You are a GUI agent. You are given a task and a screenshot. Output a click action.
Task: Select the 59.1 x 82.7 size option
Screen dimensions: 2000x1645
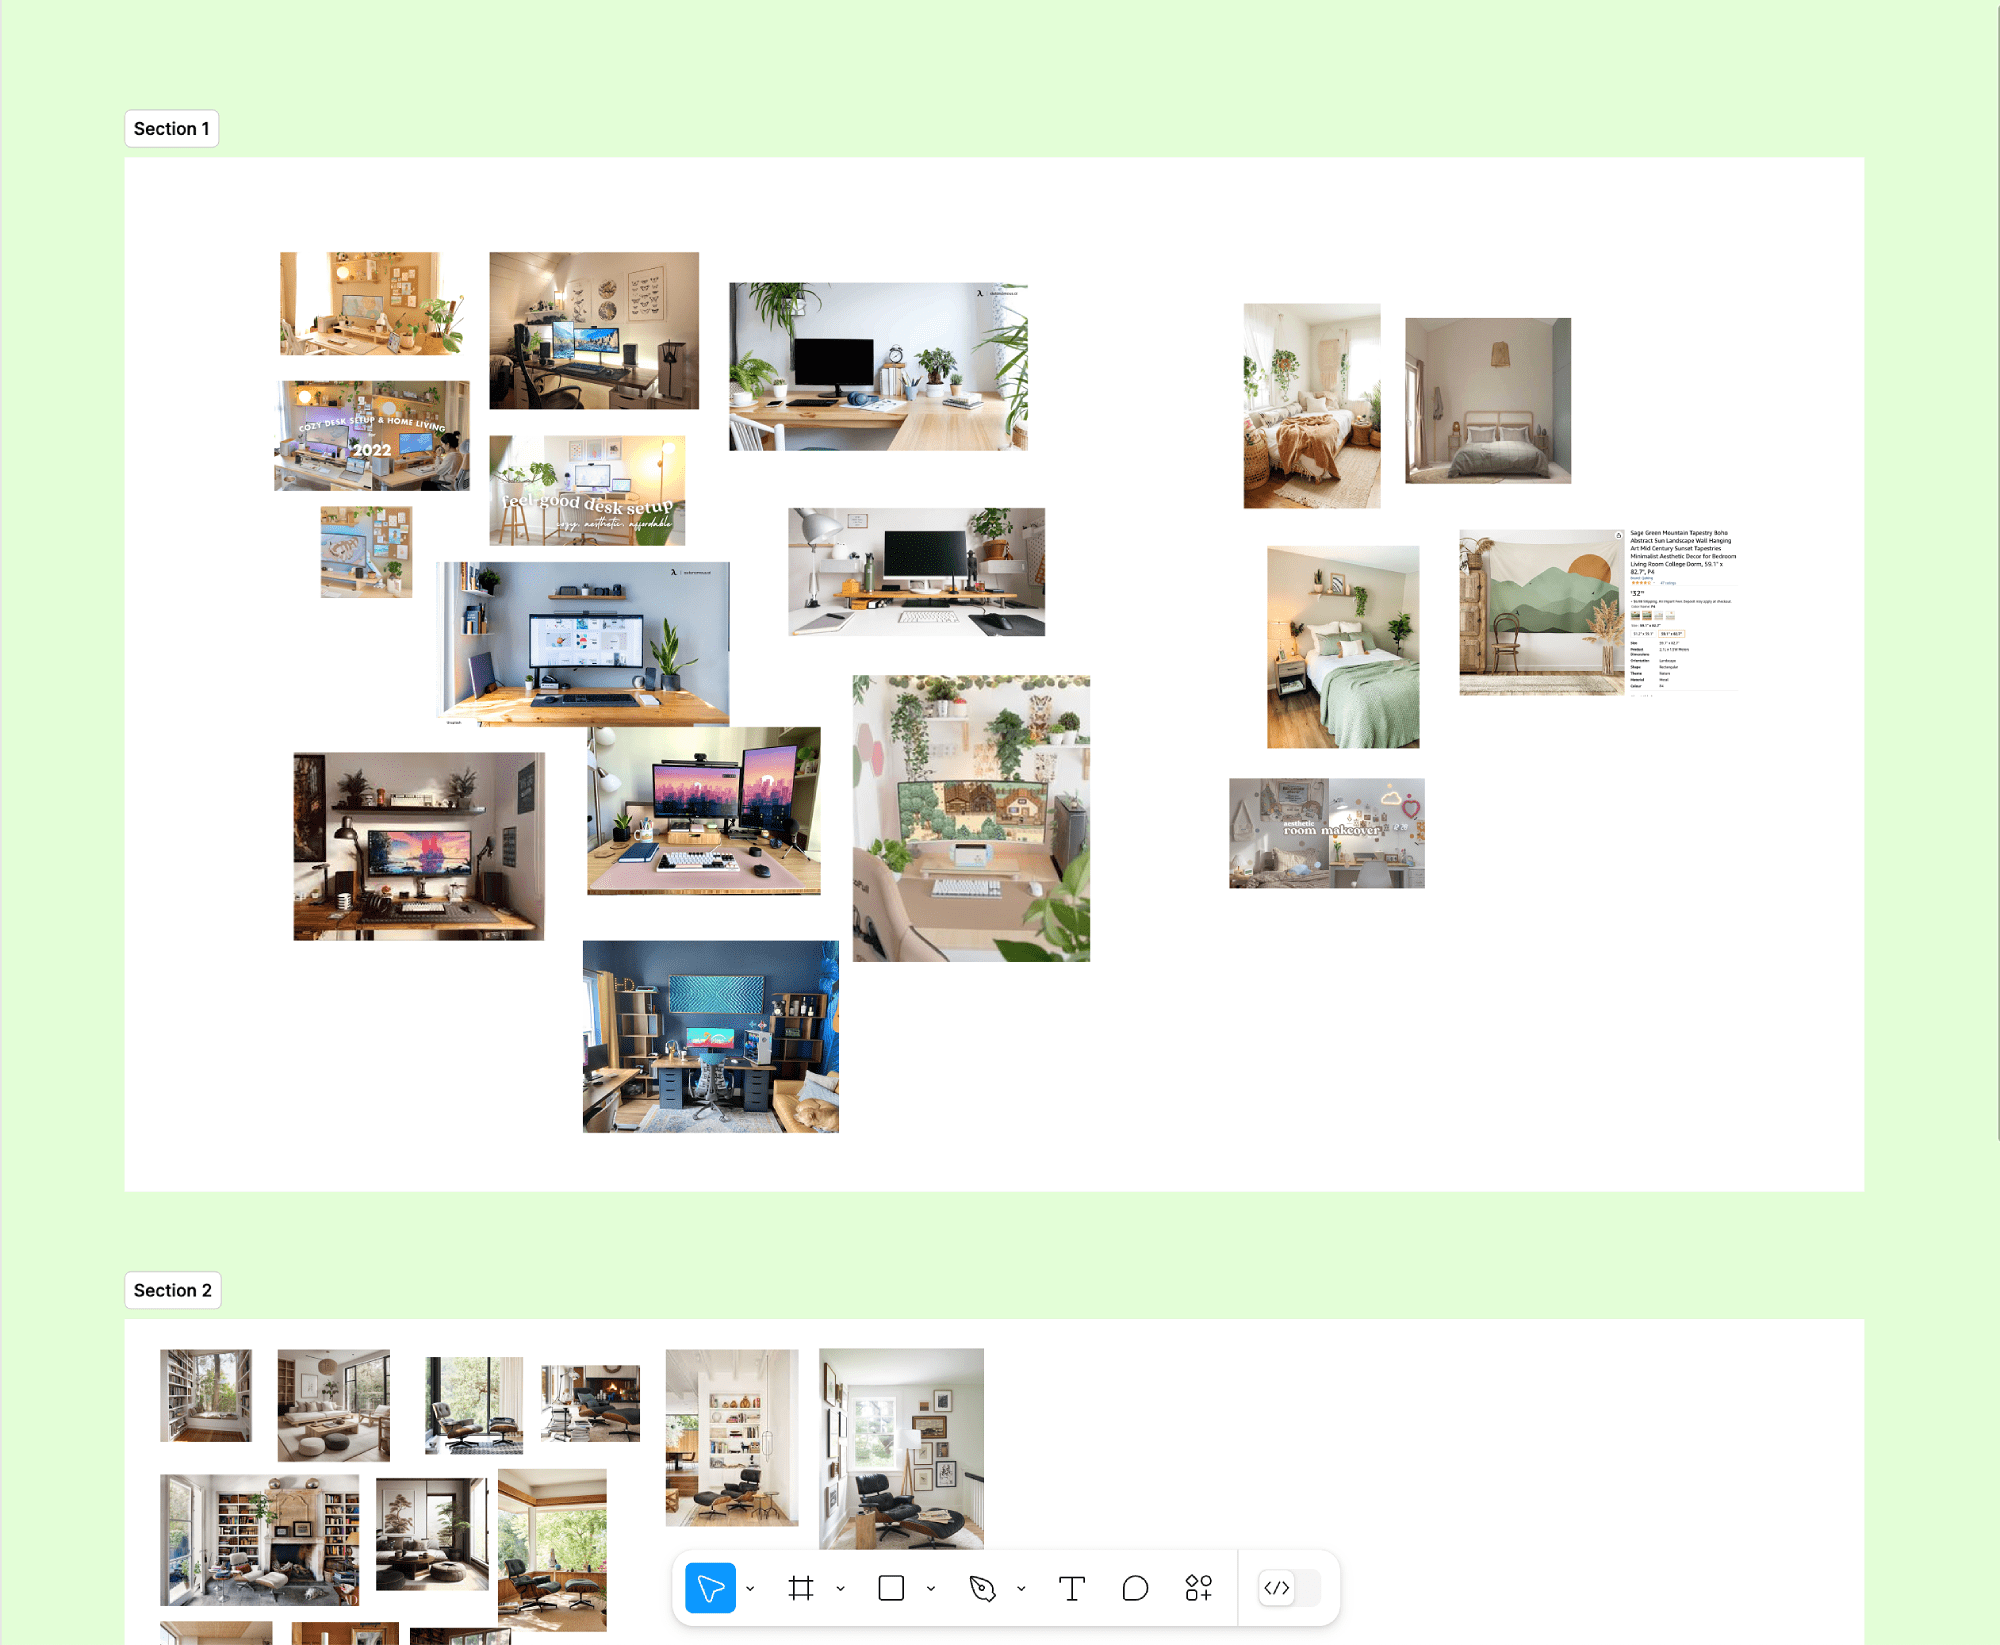[x=1672, y=634]
